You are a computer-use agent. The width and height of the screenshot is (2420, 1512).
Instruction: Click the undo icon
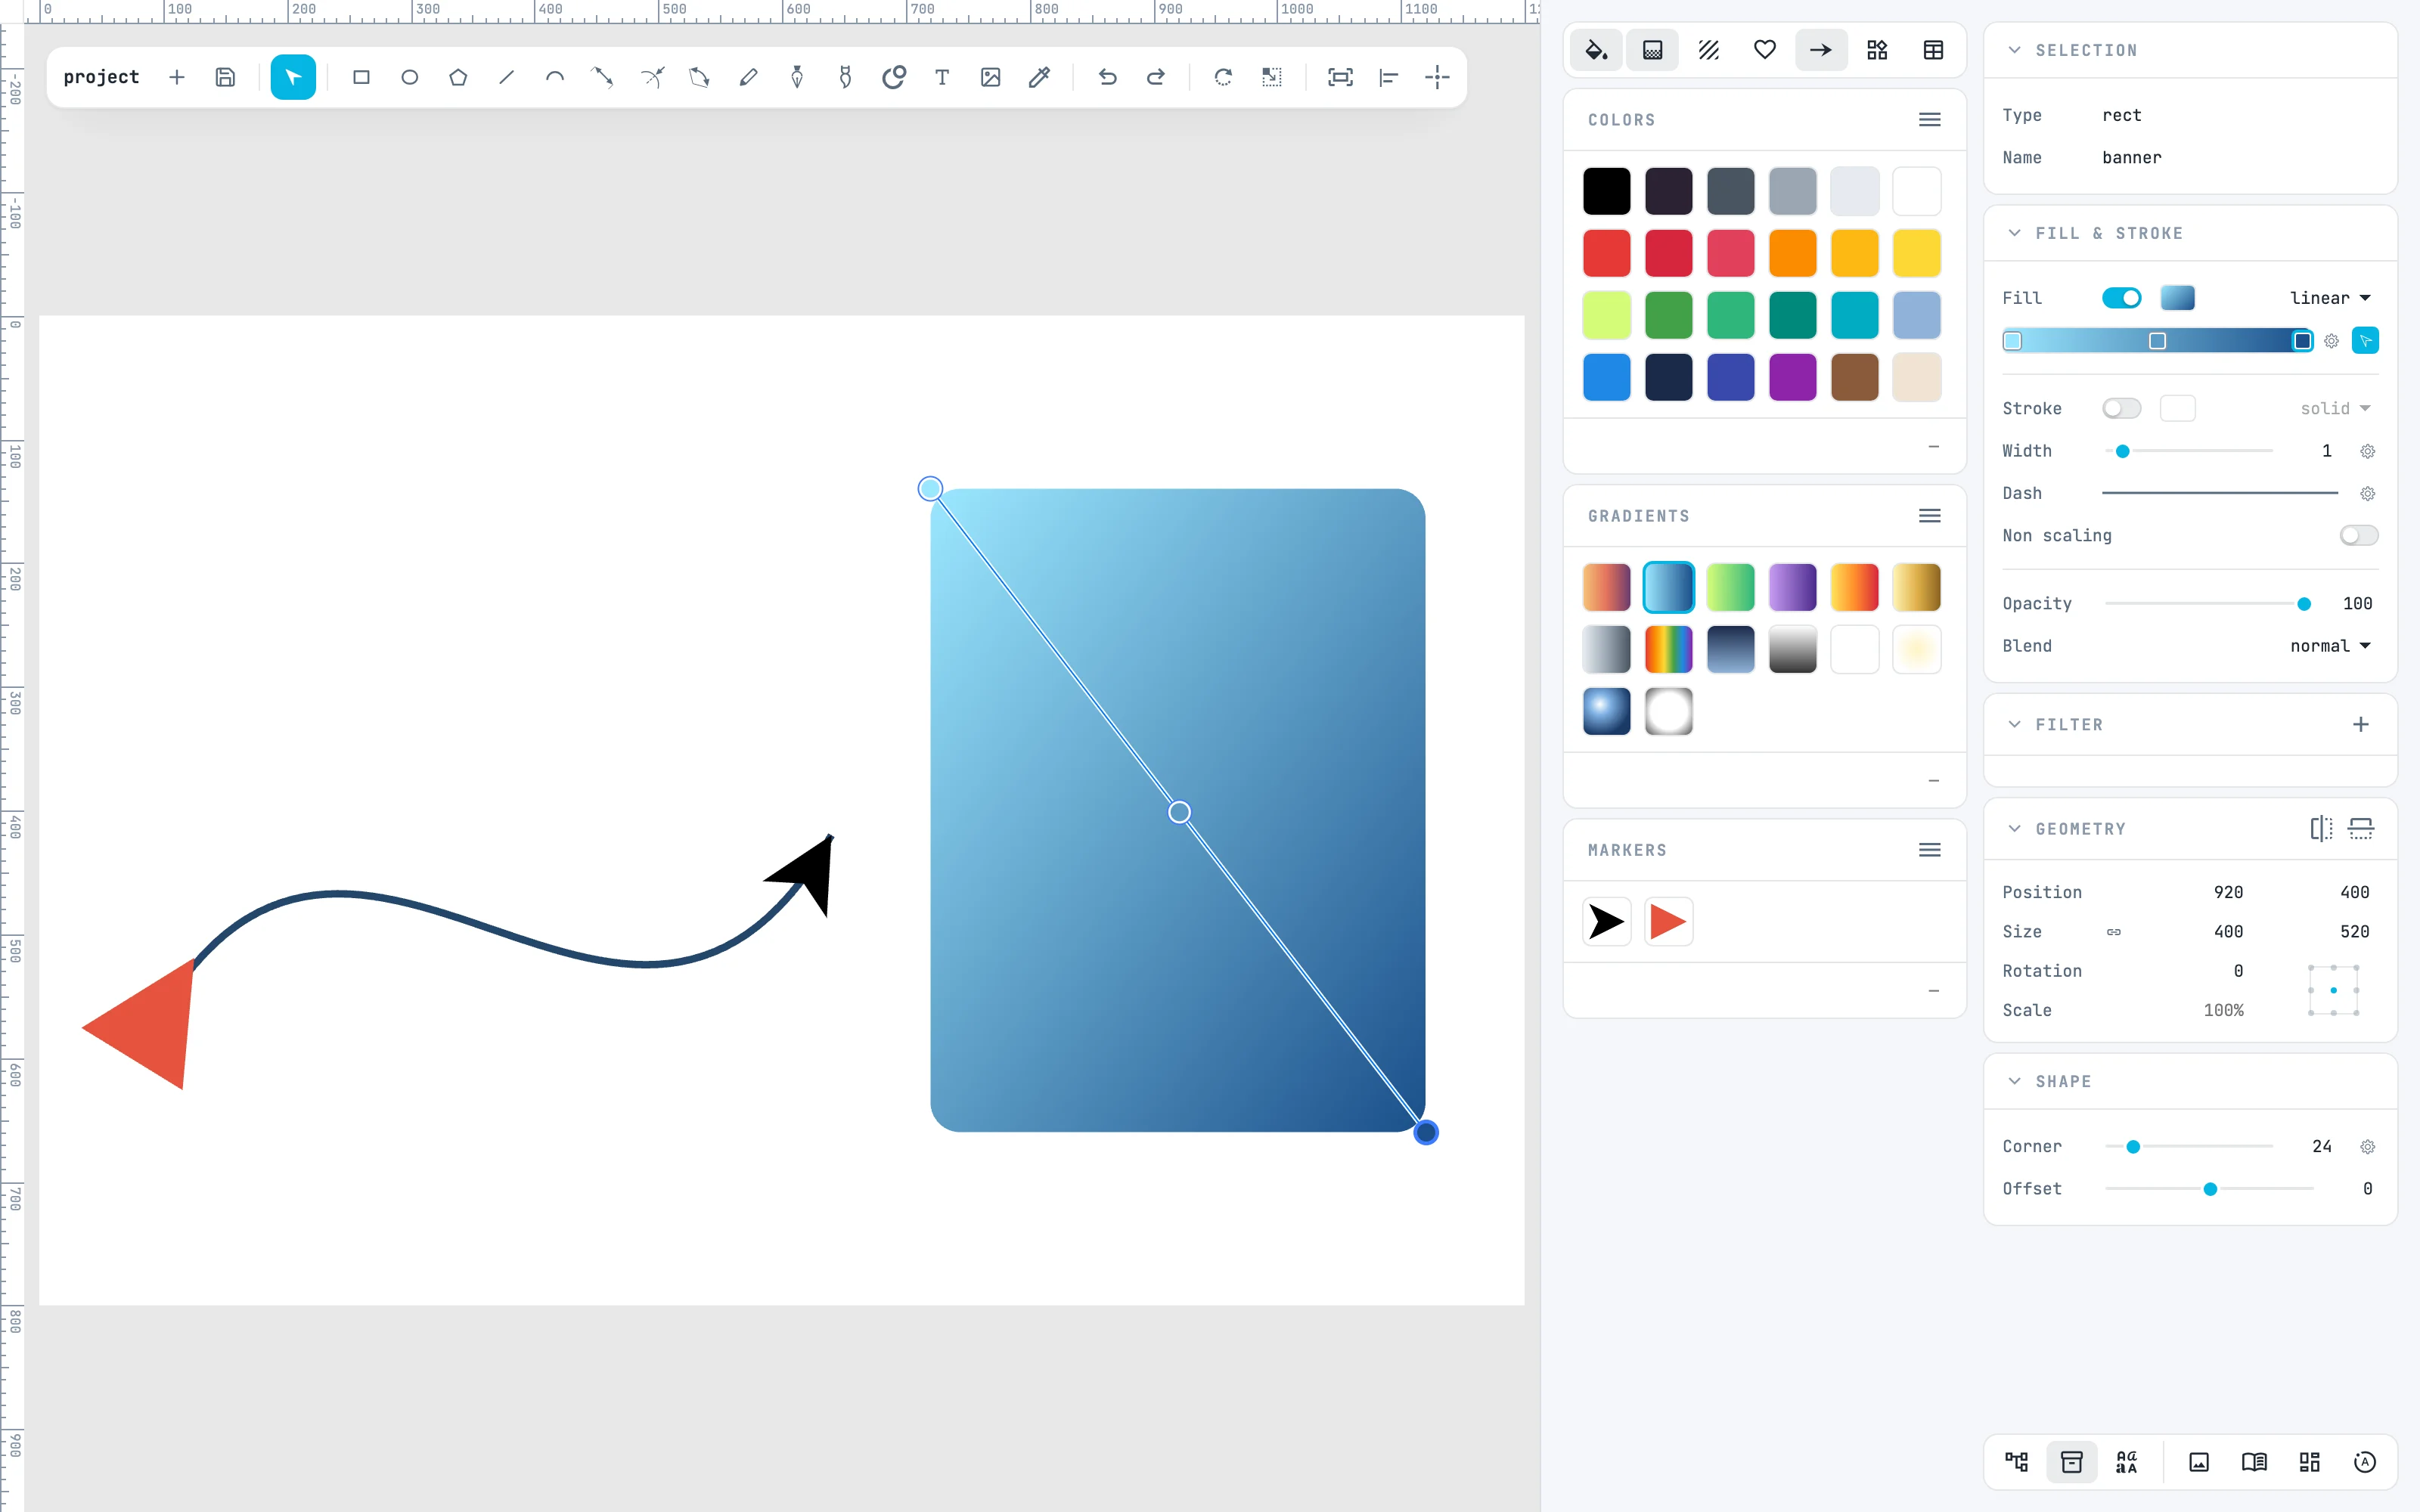1107,77
